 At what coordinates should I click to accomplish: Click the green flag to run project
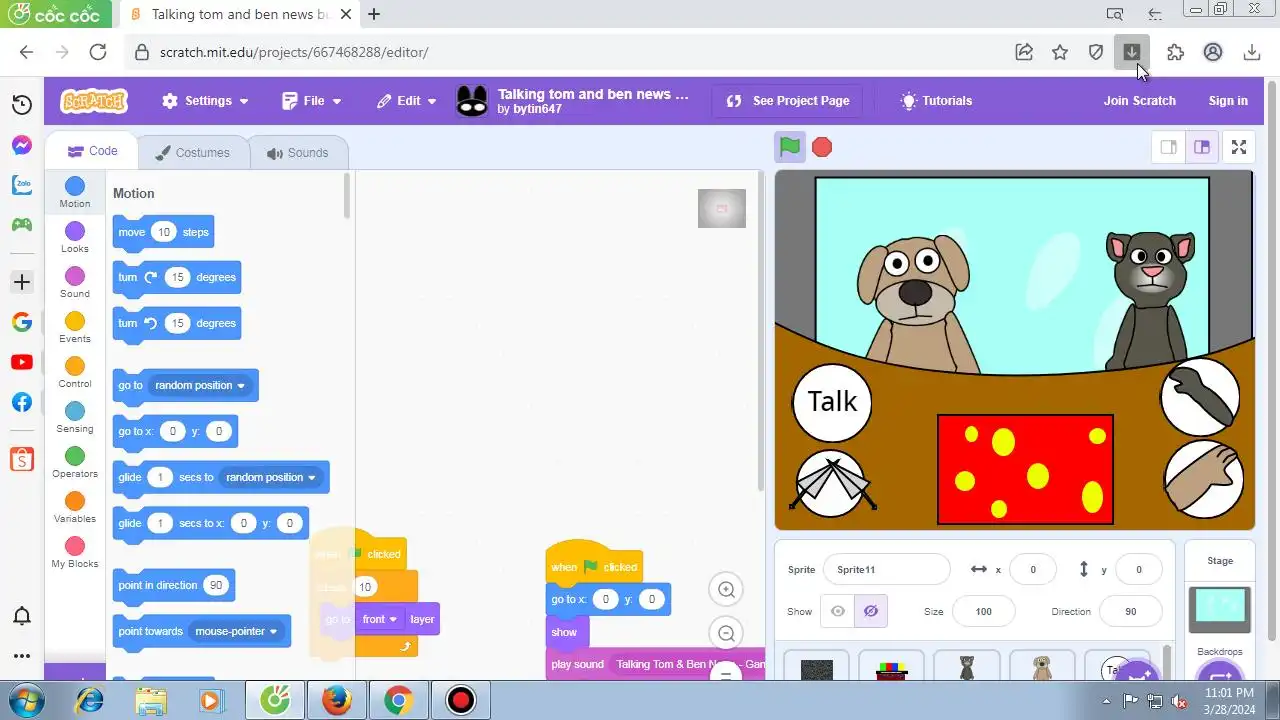click(790, 147)
